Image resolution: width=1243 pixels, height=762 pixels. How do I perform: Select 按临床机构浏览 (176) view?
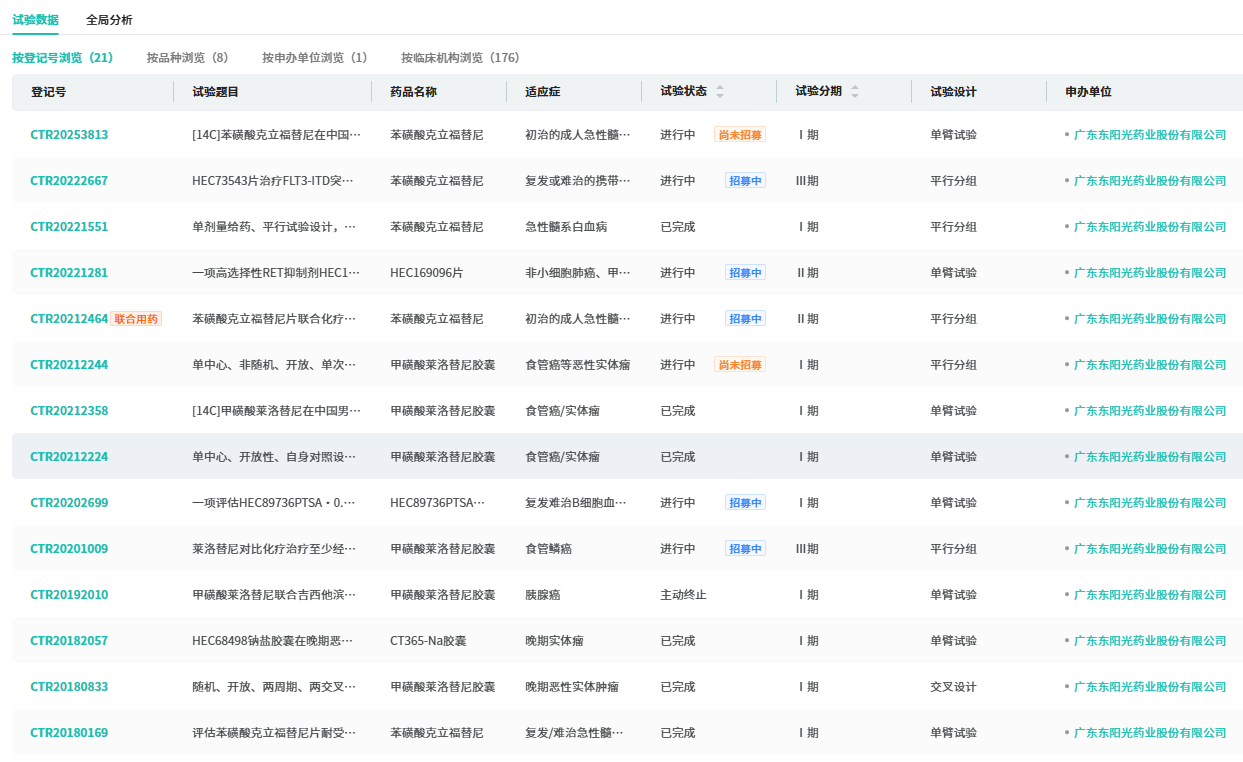click(460, 58)
